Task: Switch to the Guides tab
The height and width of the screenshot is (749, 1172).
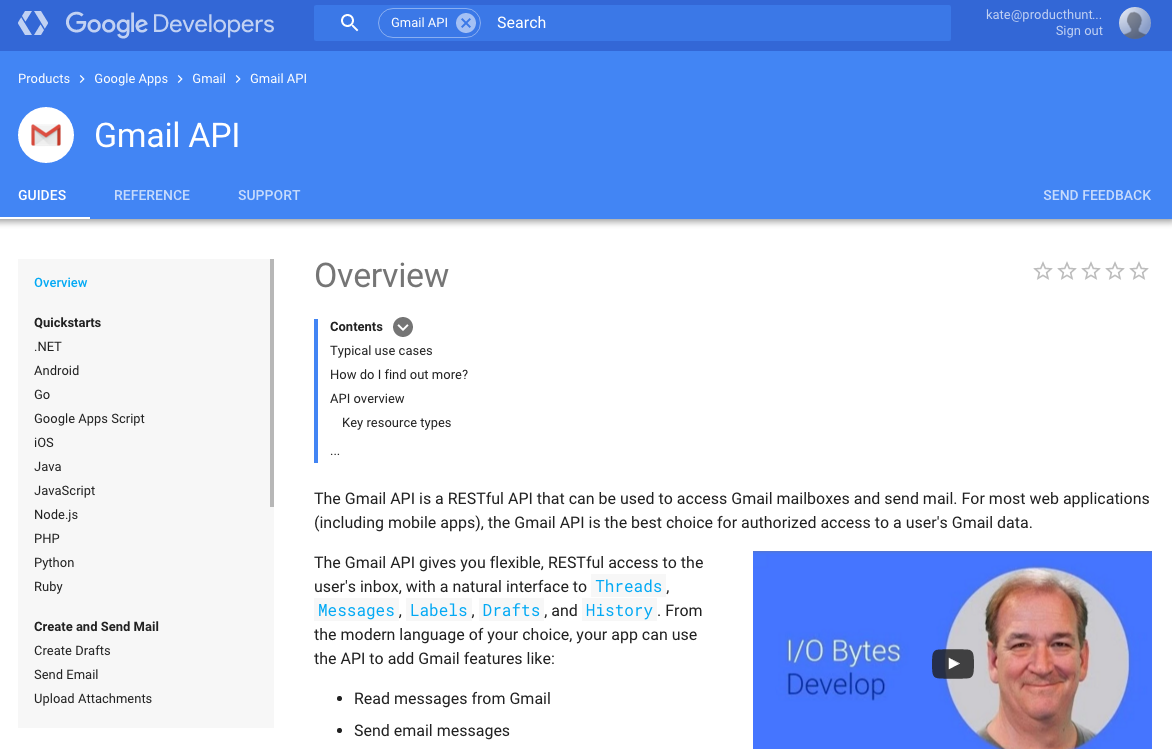Action: (x=42, y=195)
